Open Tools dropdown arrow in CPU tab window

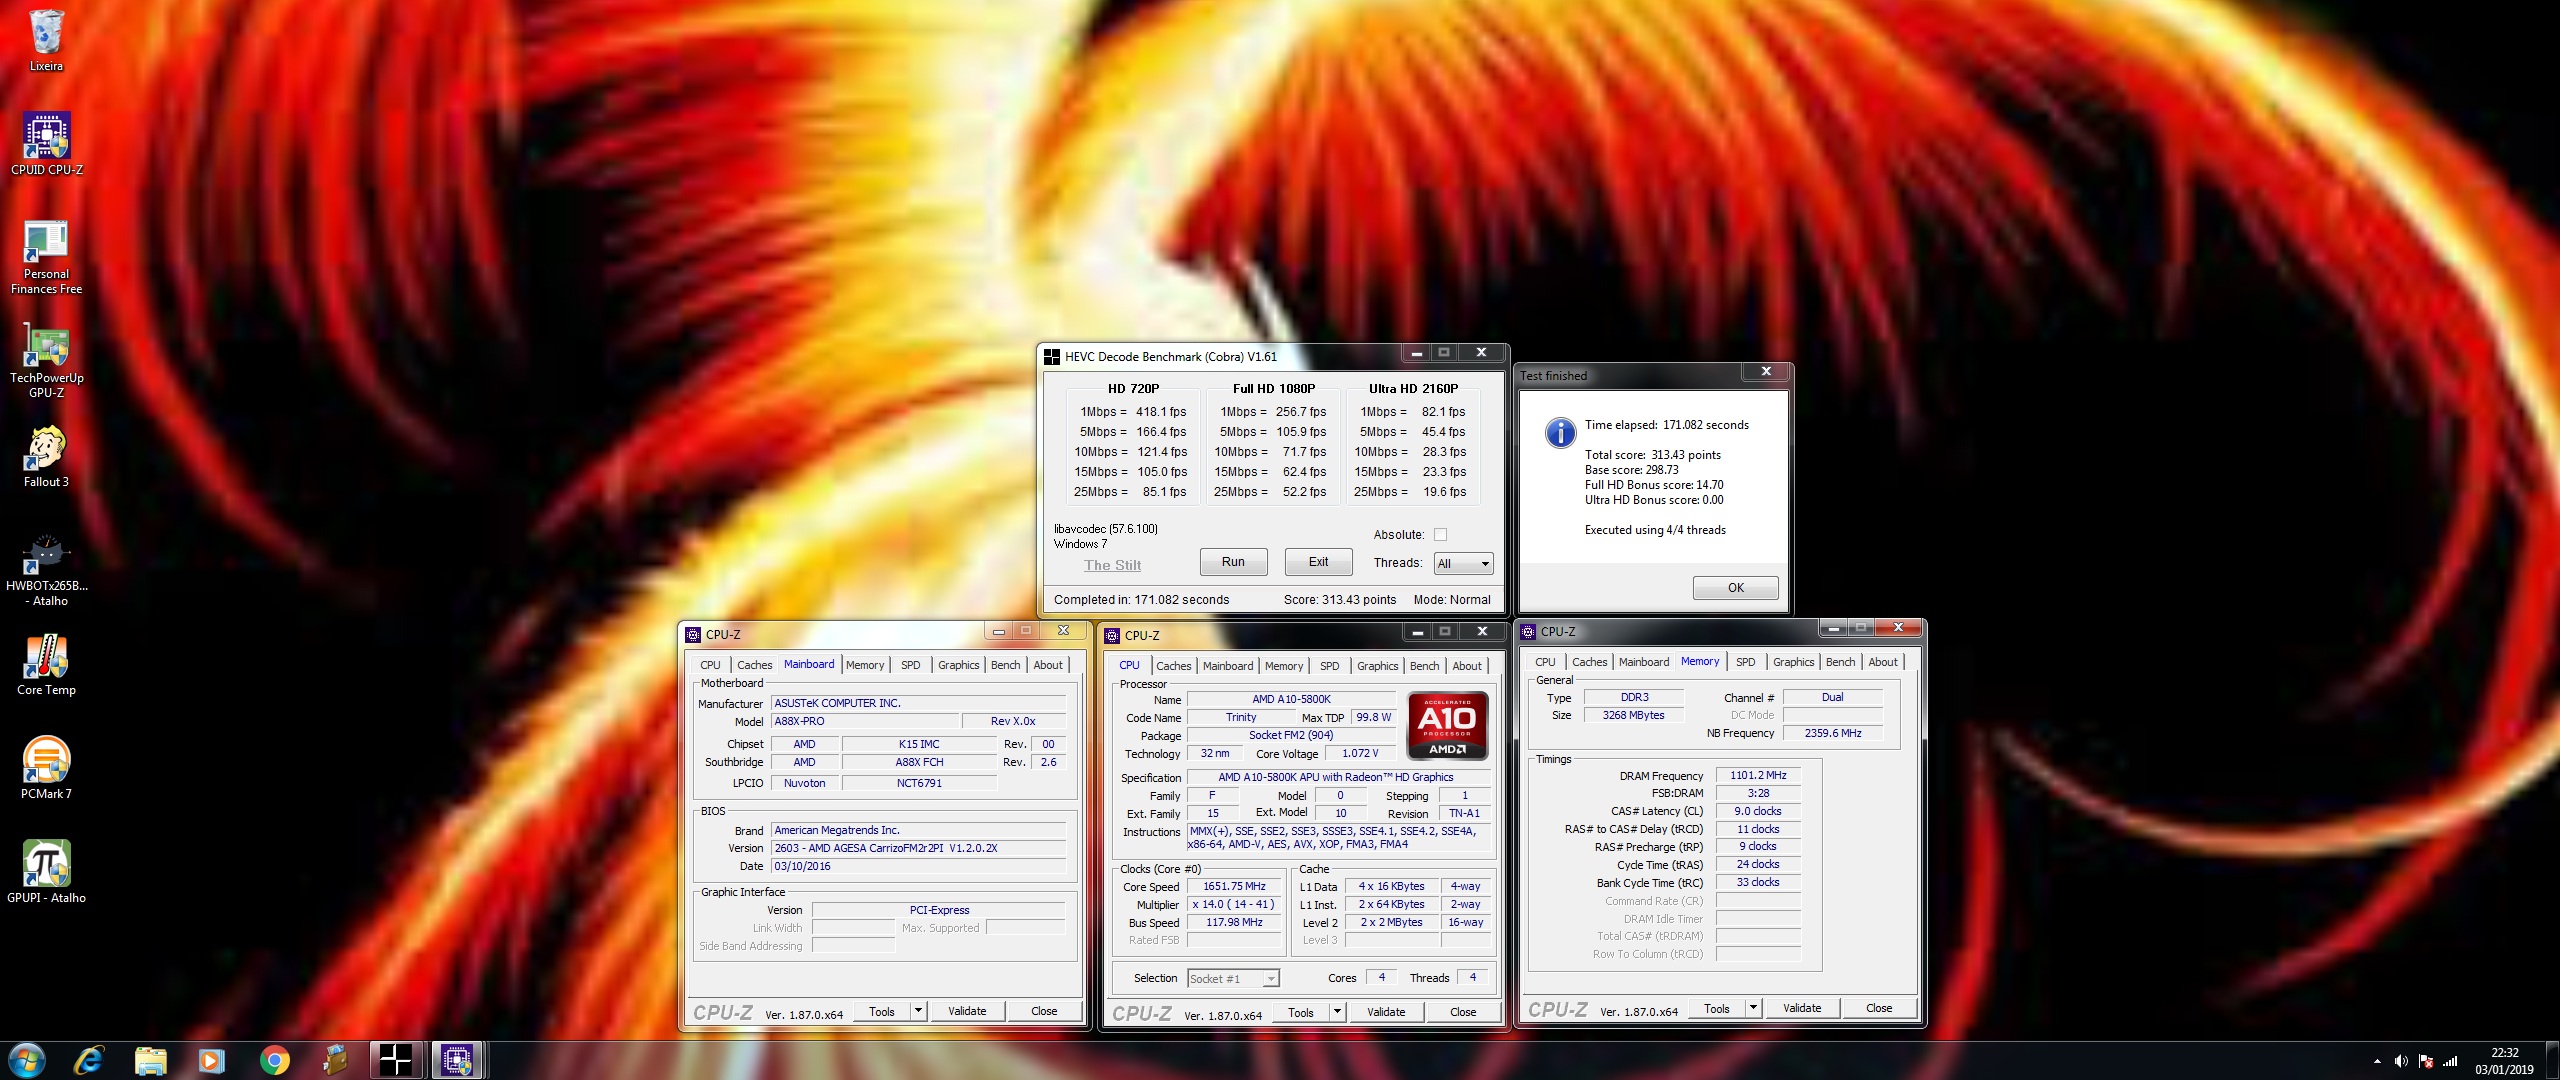(x=1337, y=1012)
